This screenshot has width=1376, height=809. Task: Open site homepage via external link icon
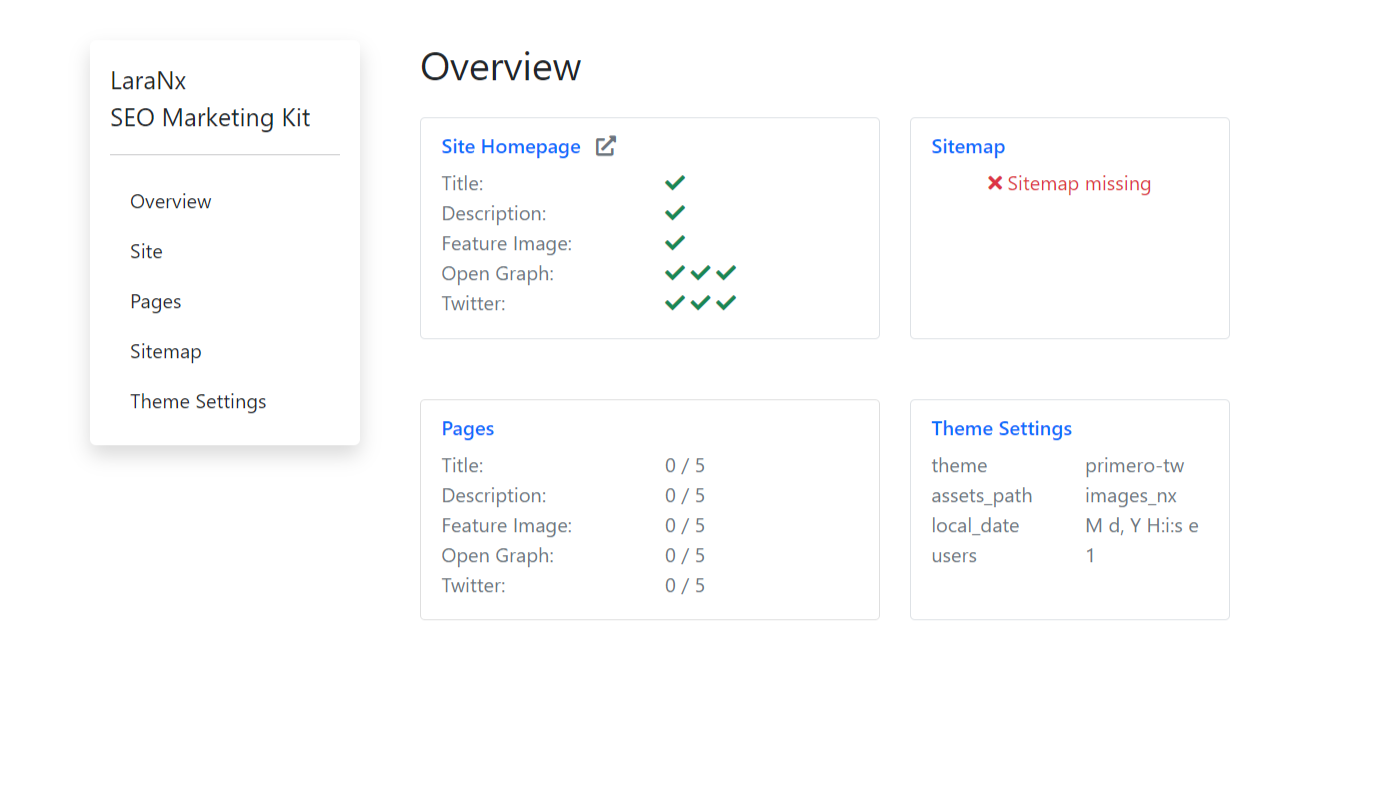(x=605, y=145)
